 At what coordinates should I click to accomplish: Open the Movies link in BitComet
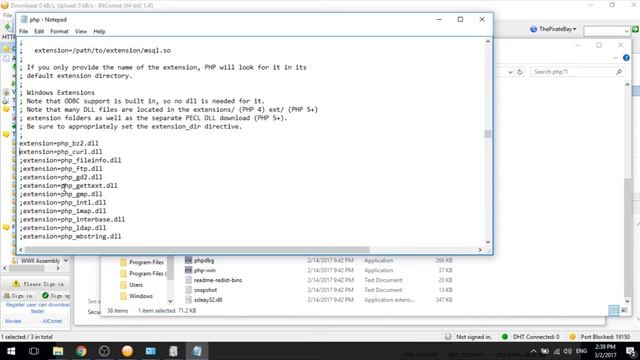pyautogui.click(x=13, y=321)
